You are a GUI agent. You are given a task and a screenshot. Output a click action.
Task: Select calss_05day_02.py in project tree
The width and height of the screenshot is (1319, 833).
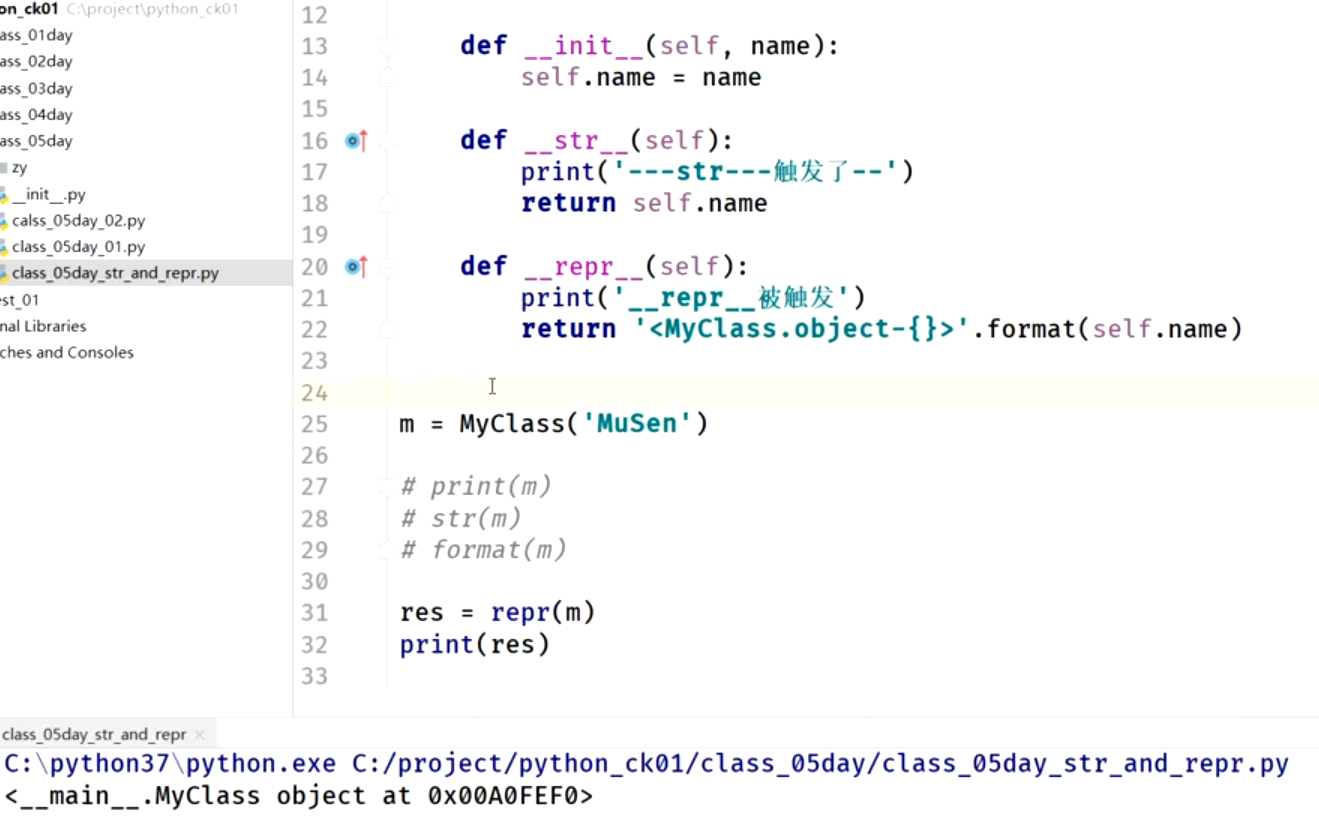point(78,221)
